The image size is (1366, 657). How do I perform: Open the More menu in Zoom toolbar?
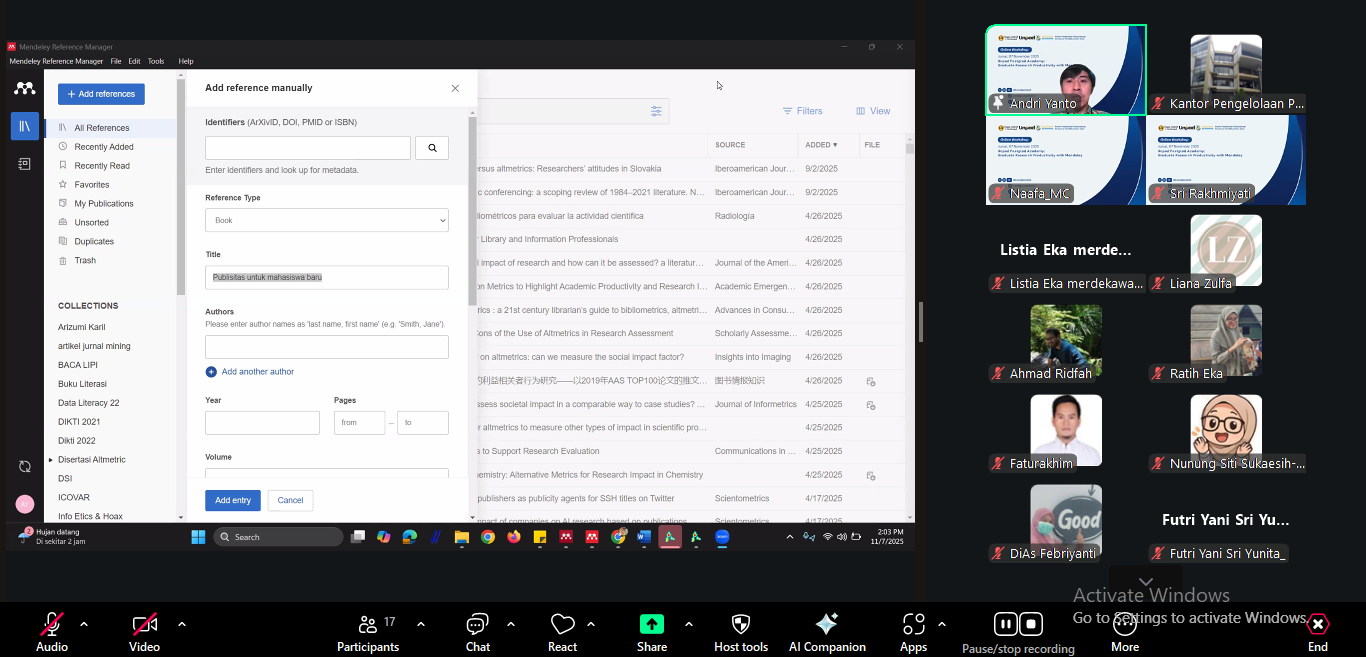1125,632
